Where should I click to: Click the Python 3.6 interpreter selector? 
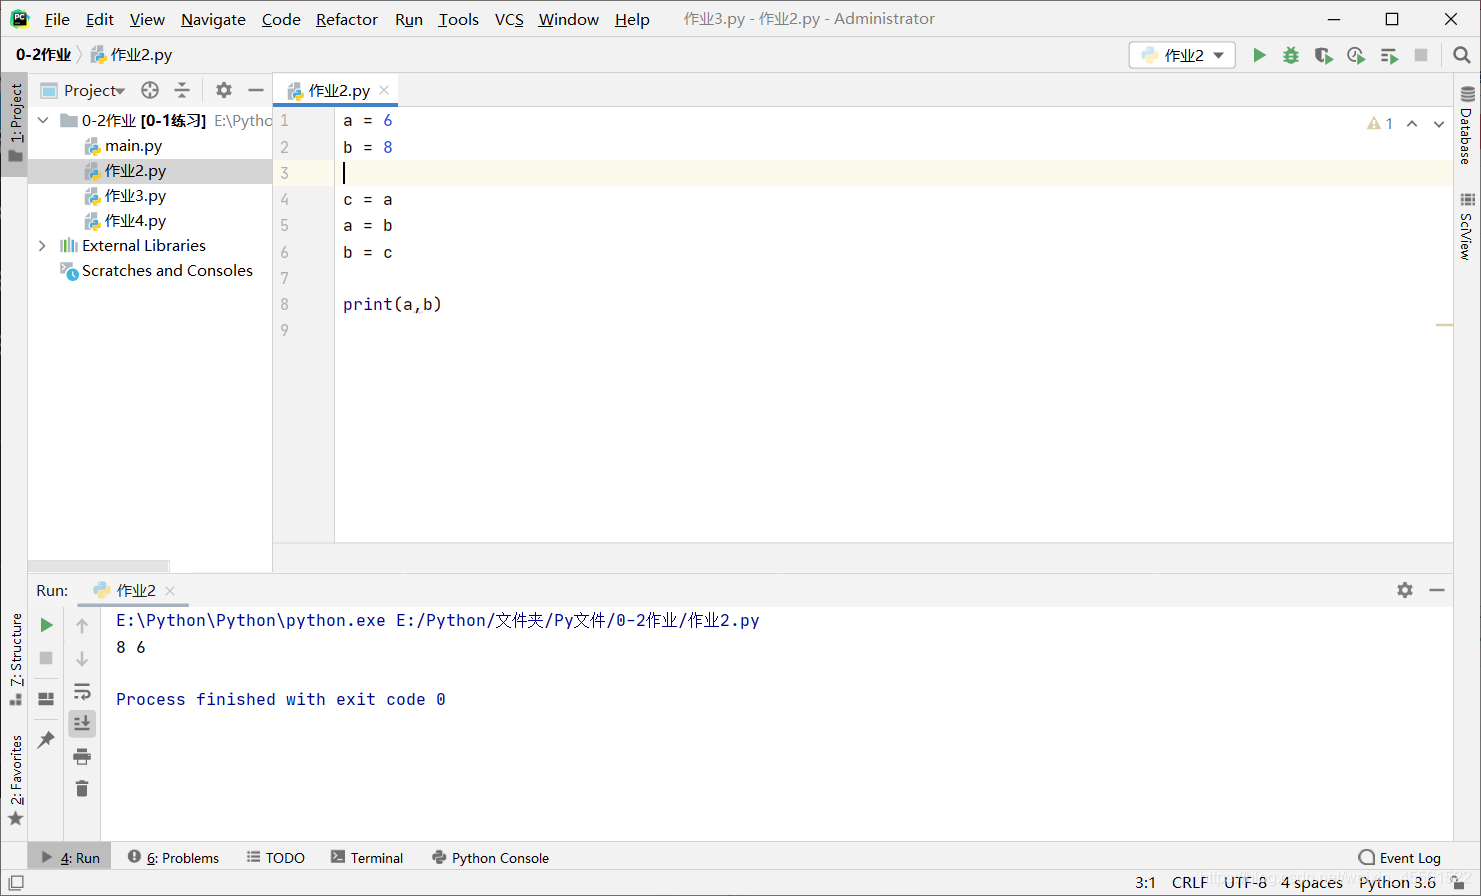click(1397, 882)
